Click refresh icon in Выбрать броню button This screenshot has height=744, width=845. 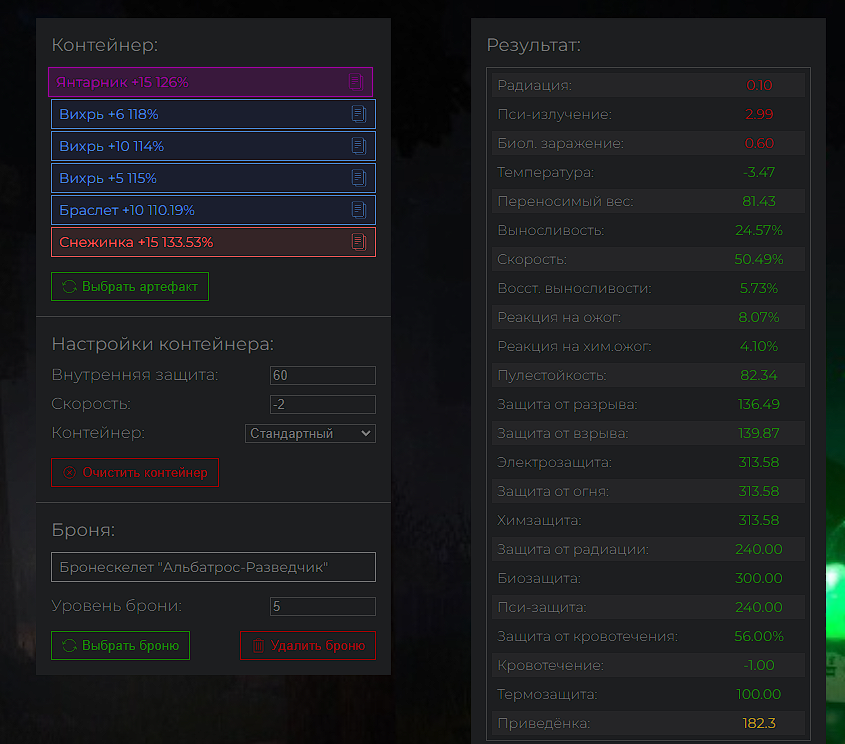tap(69, 645)
